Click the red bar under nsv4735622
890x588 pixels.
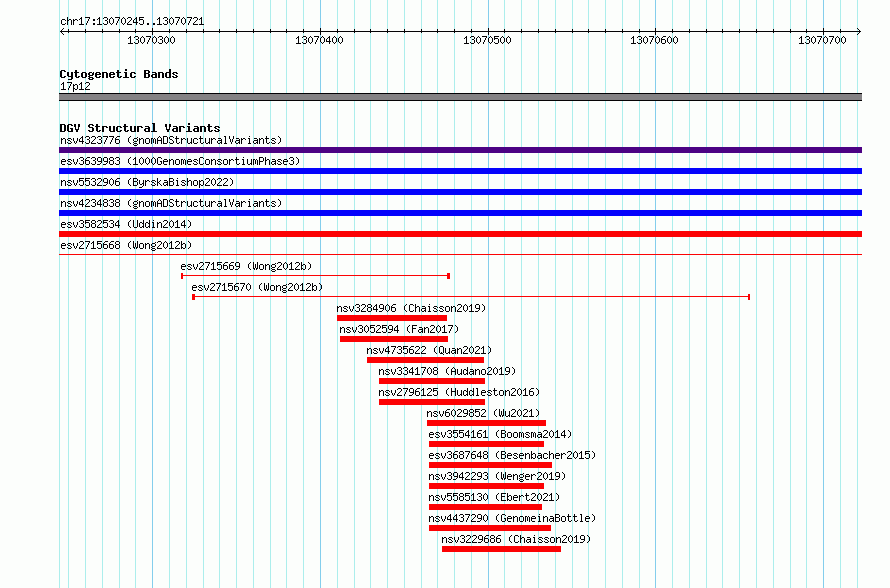click(x=425, y=360)
